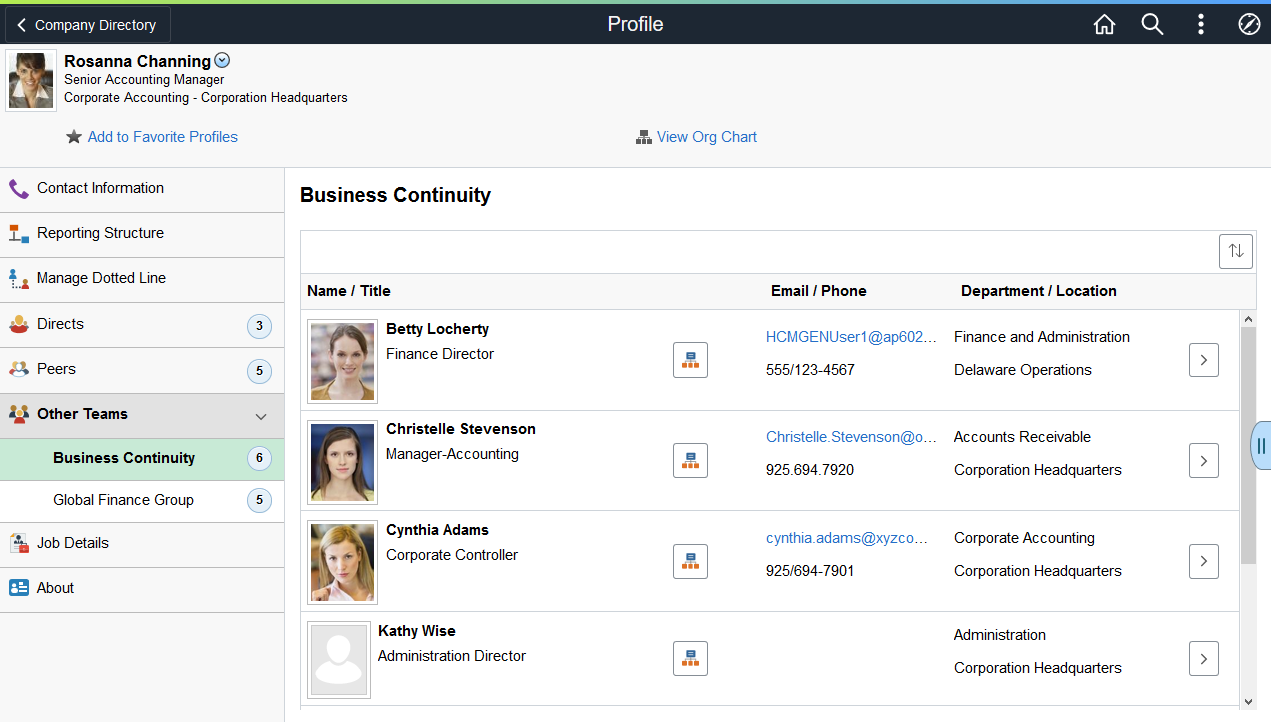Screen dimensions: 1271x722
Task: Open the NavBar compass icon
Action: coord(1249,25)
